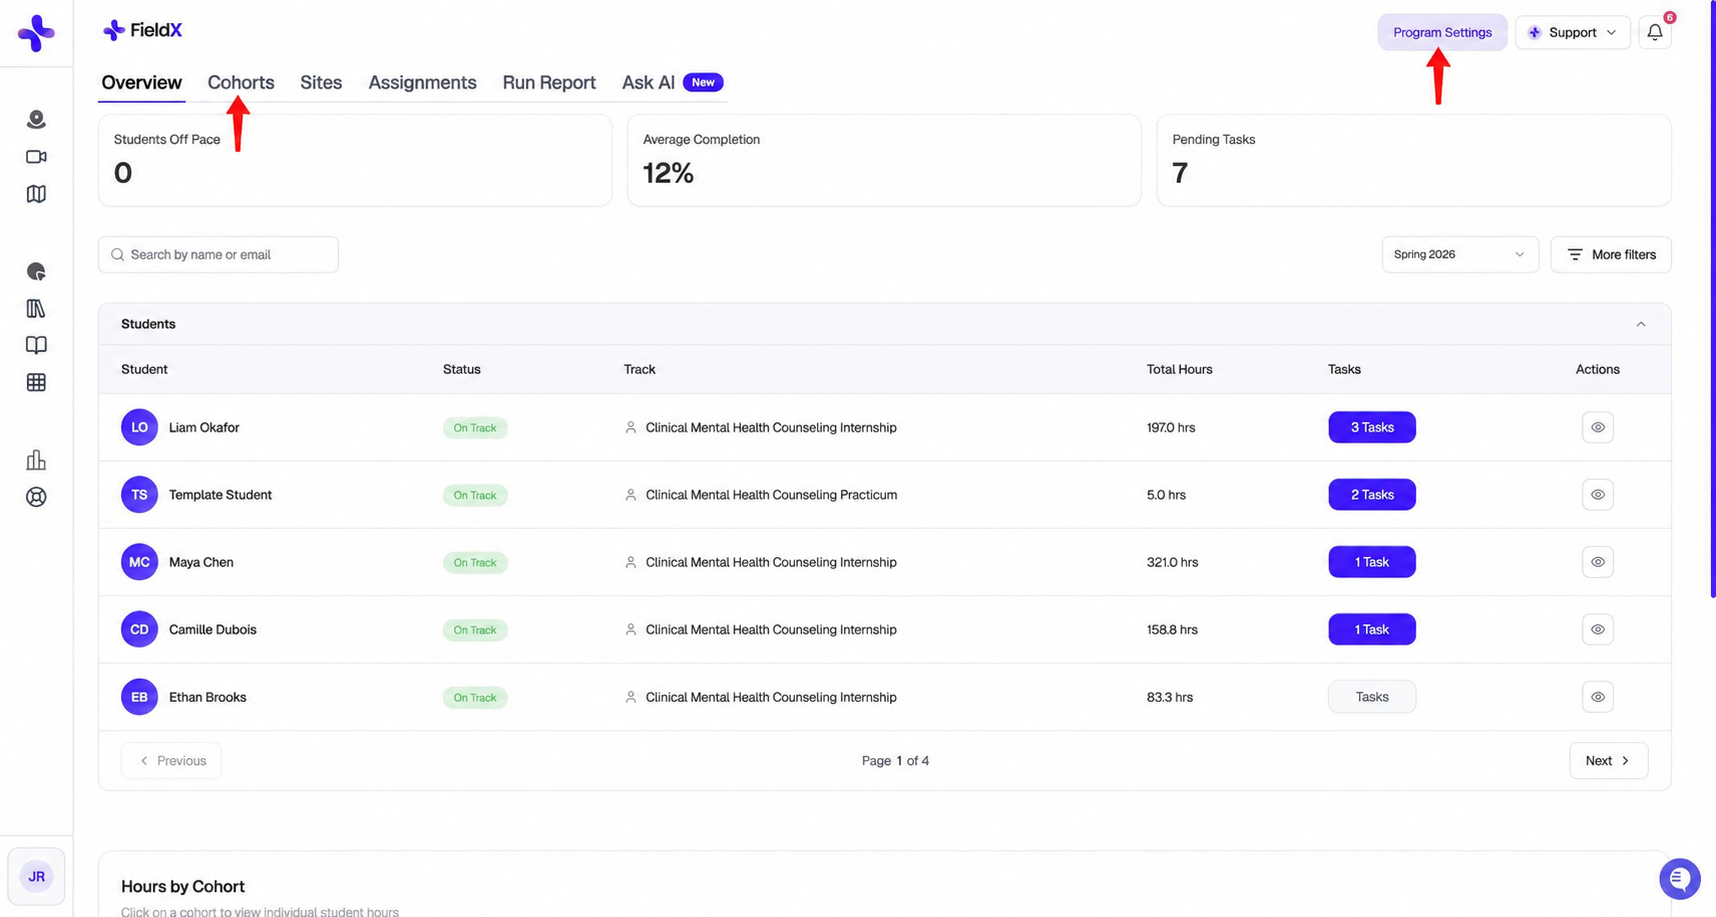Switch to the Overview tab
Viewport: 1716px width, 917px height.
pos(141,82)
